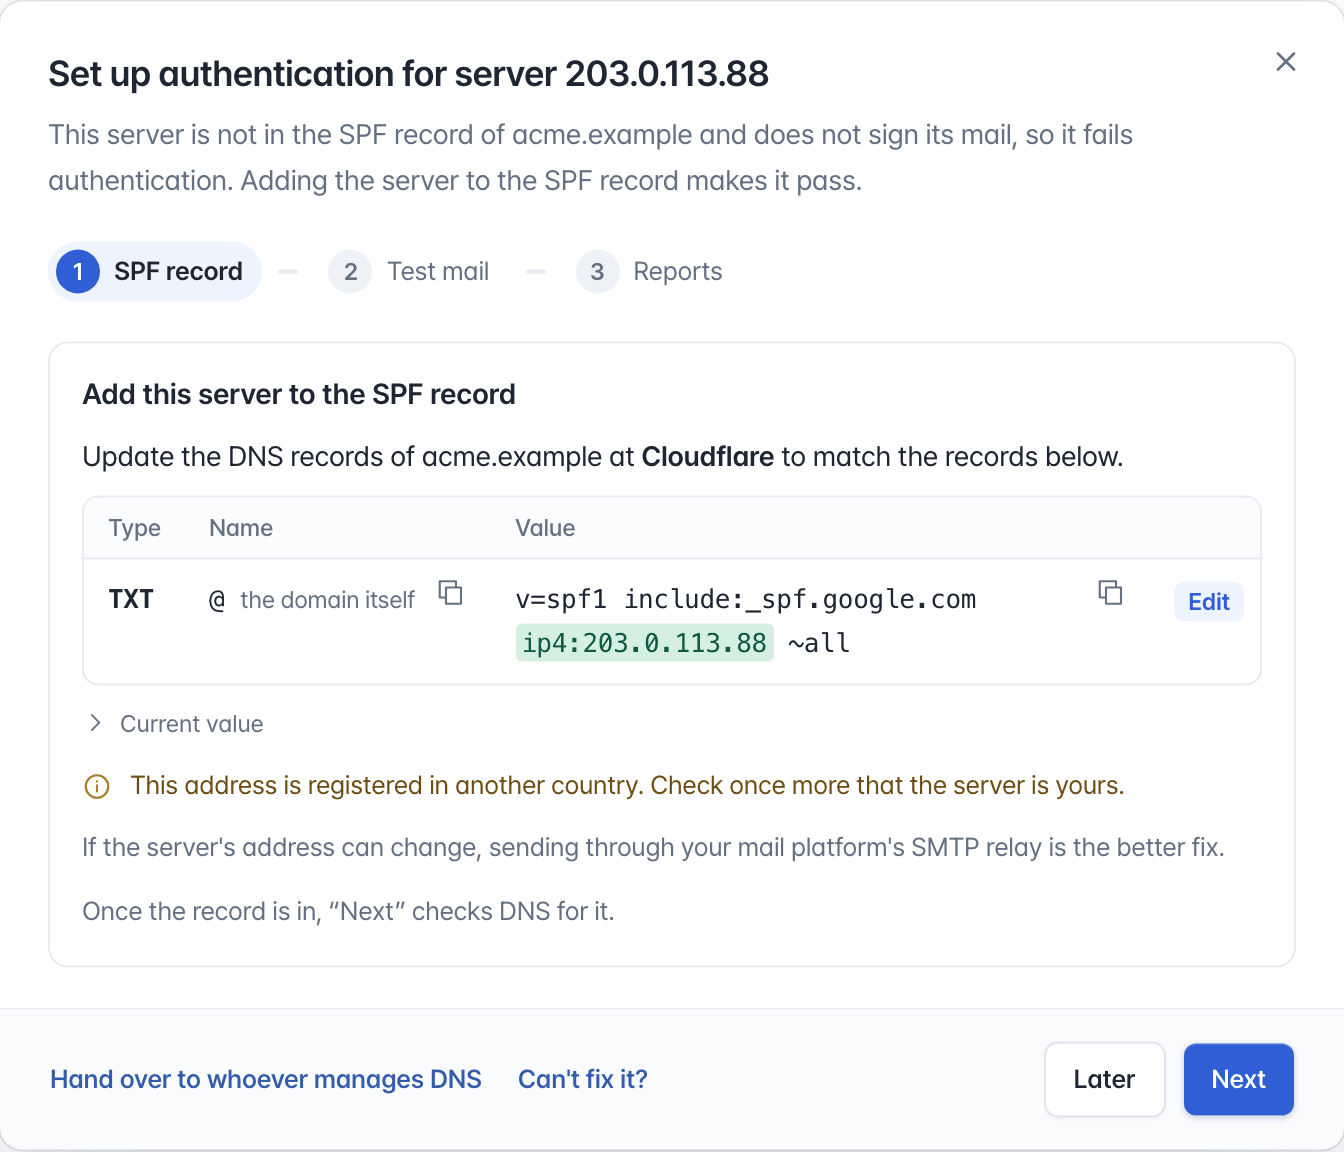Click the 'Once the record is in' note

(348, 912)
